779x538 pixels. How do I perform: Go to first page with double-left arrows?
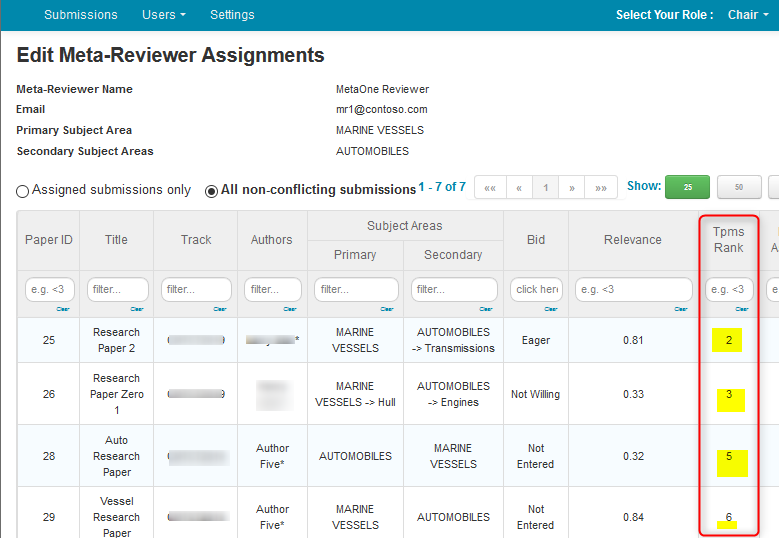(490, 187)
